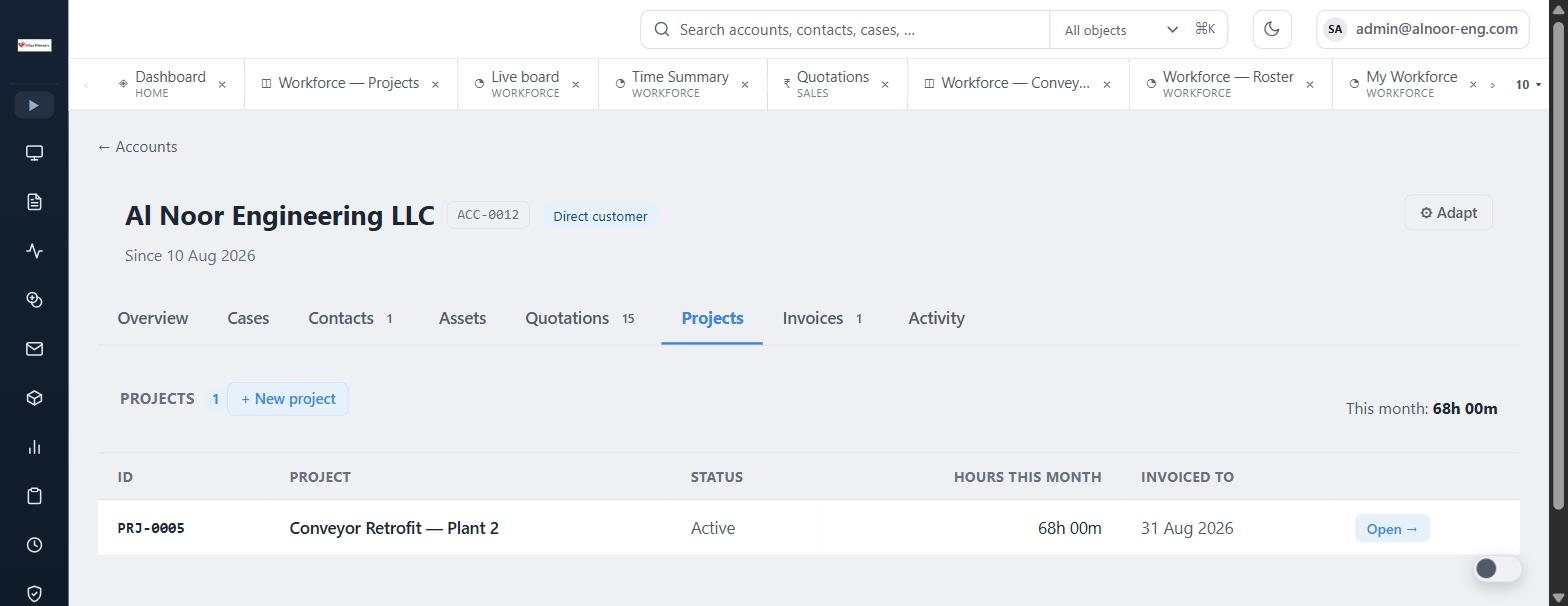Open the monitor icon in sidebar
Image resolution: width=1568 pixels, height=606 pixels.
34,153
